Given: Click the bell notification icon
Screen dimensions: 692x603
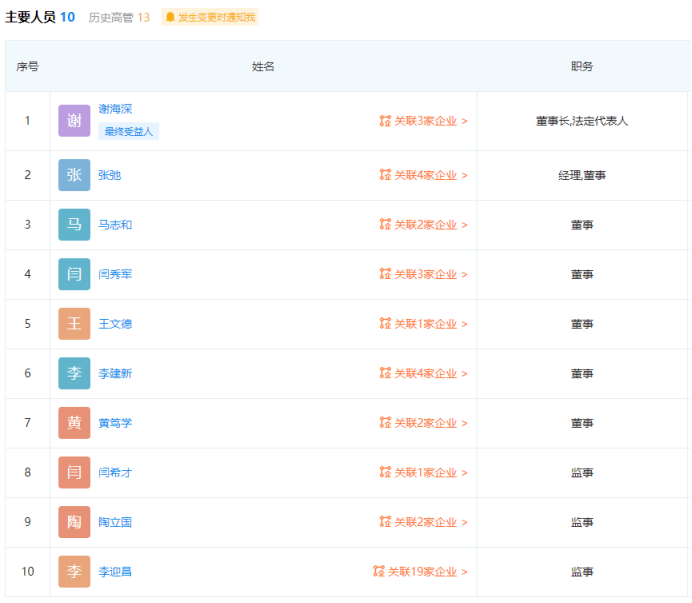Looking at the screenshot, I should pos(170,17).
